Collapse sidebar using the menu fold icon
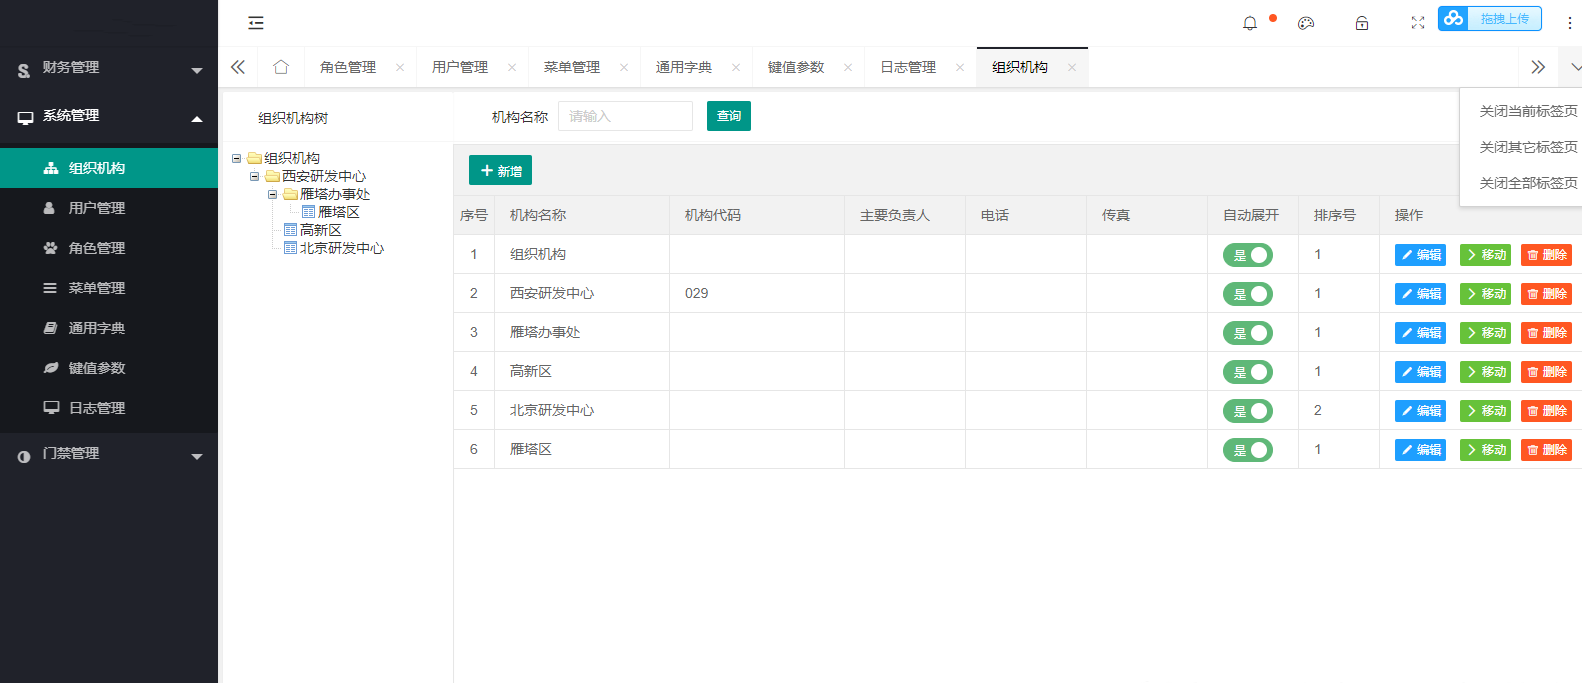 [x=256, y=23]
